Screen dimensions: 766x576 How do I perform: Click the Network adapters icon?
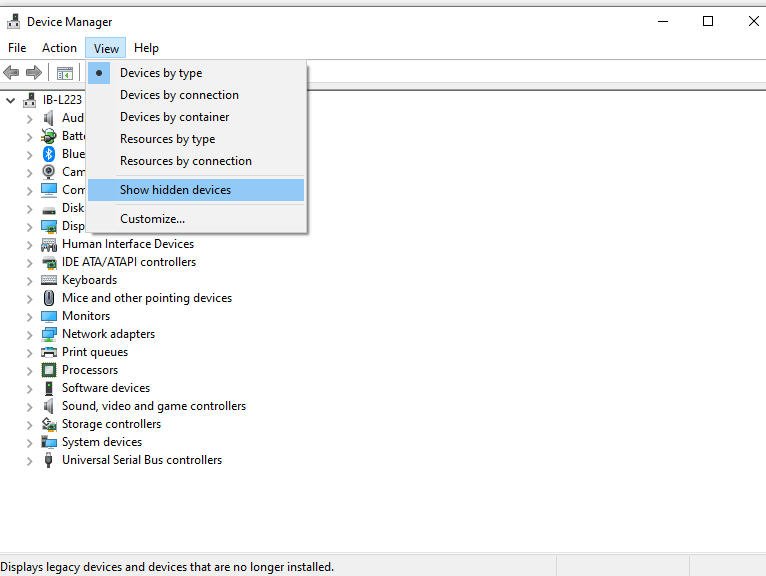click(49, 334)
